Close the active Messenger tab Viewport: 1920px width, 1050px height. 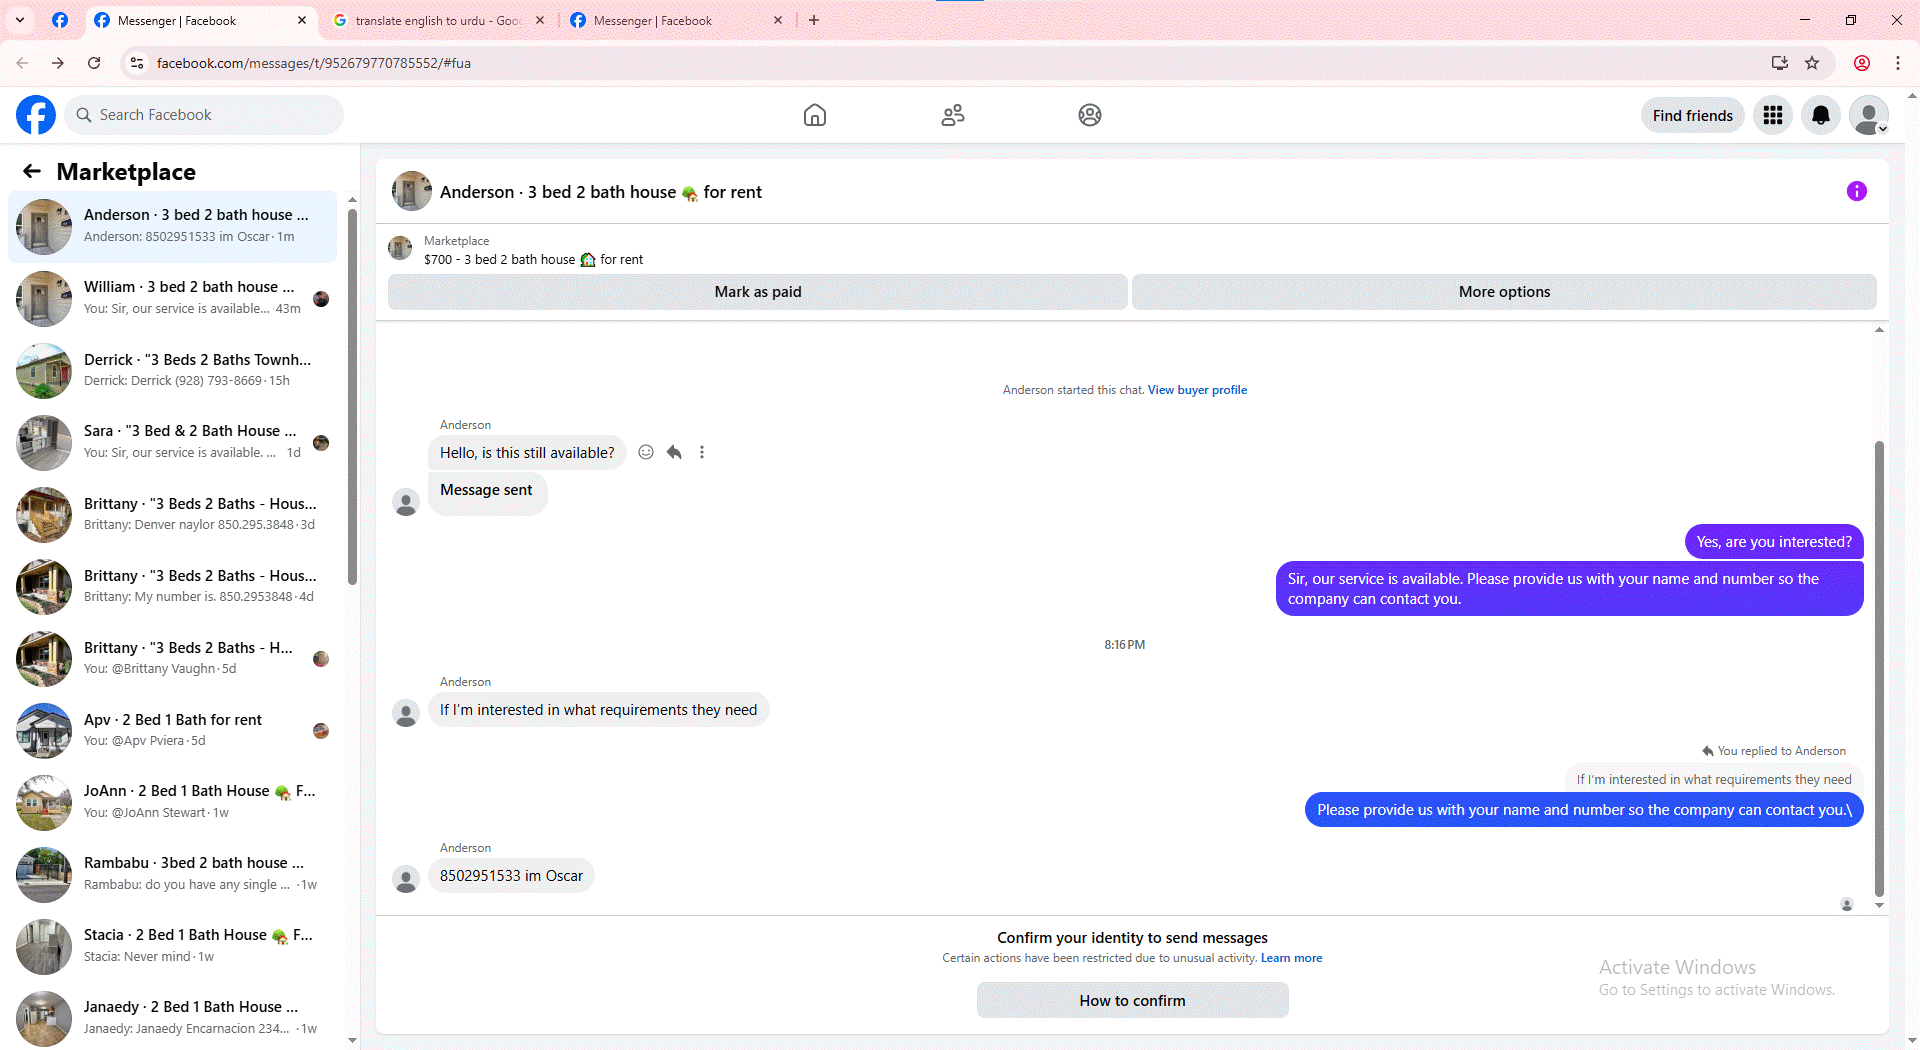point(302,20)
